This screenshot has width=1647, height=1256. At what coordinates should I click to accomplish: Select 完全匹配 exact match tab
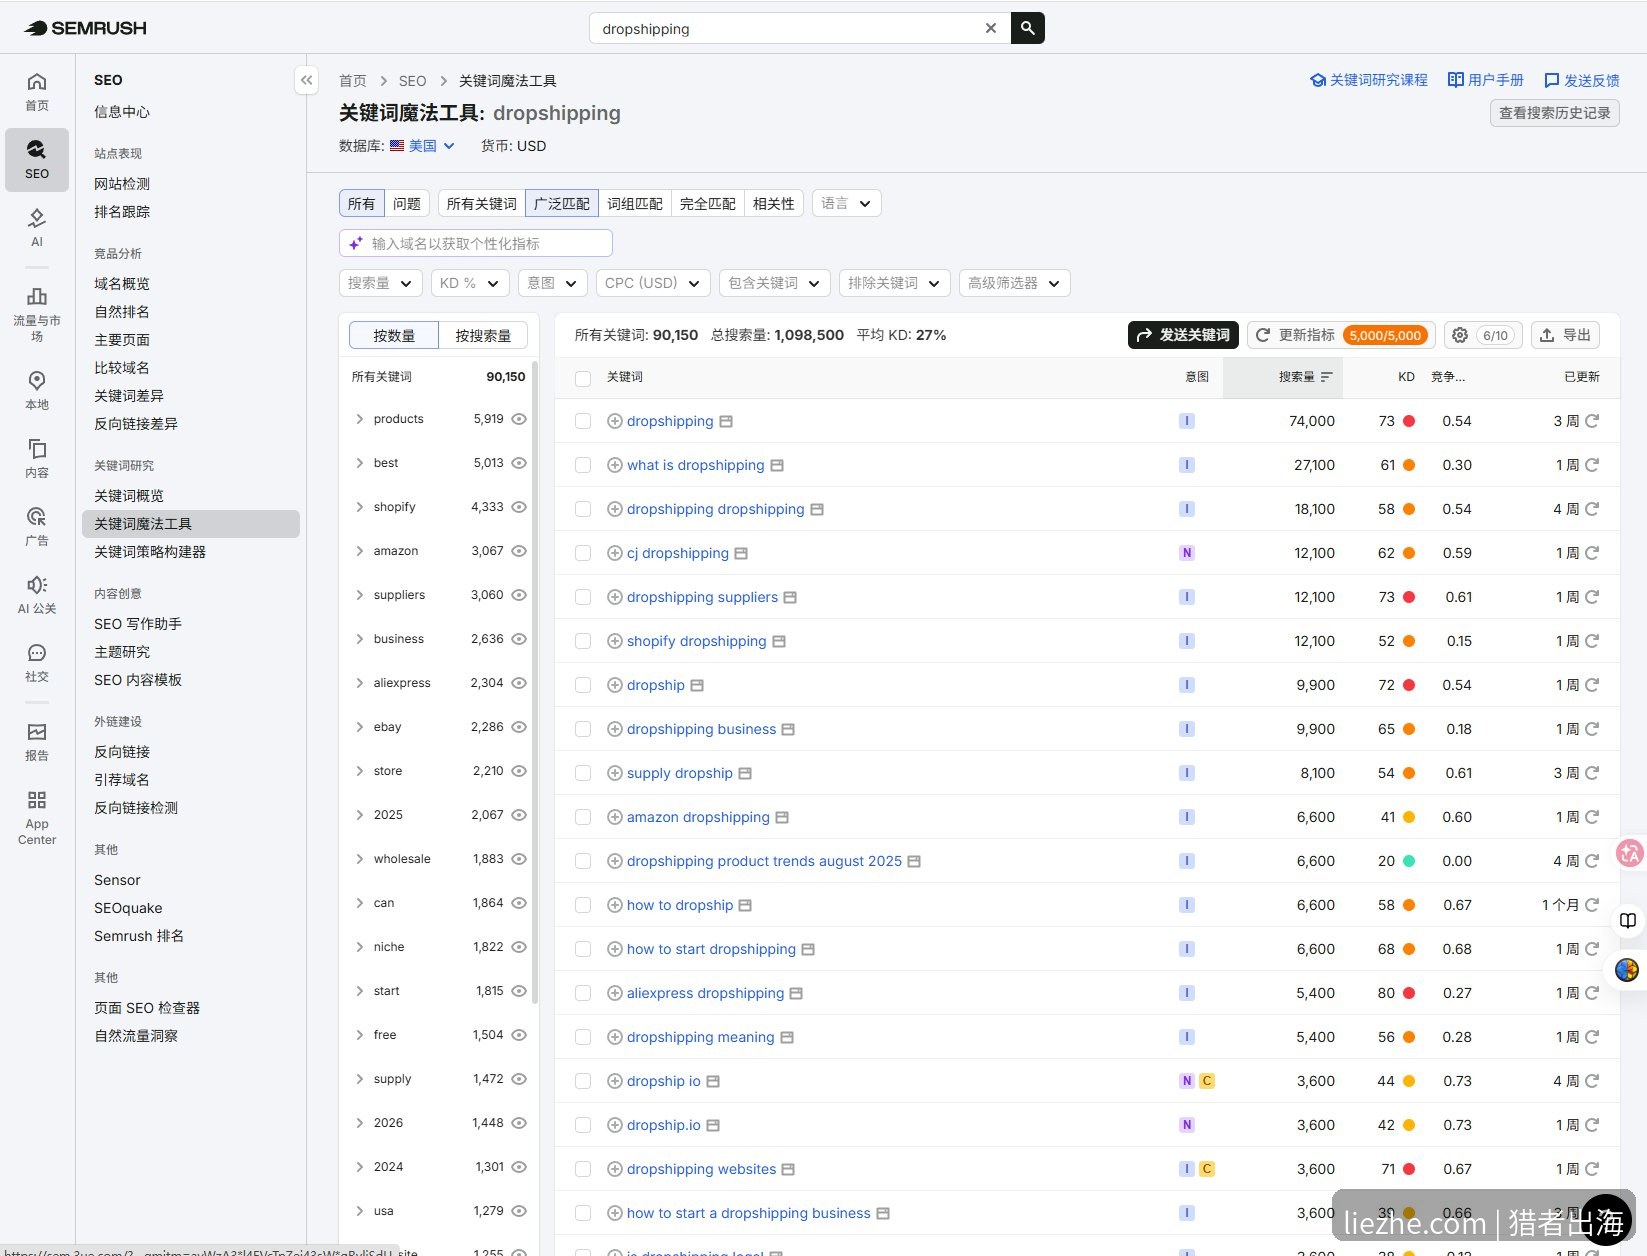click(708, 203)
